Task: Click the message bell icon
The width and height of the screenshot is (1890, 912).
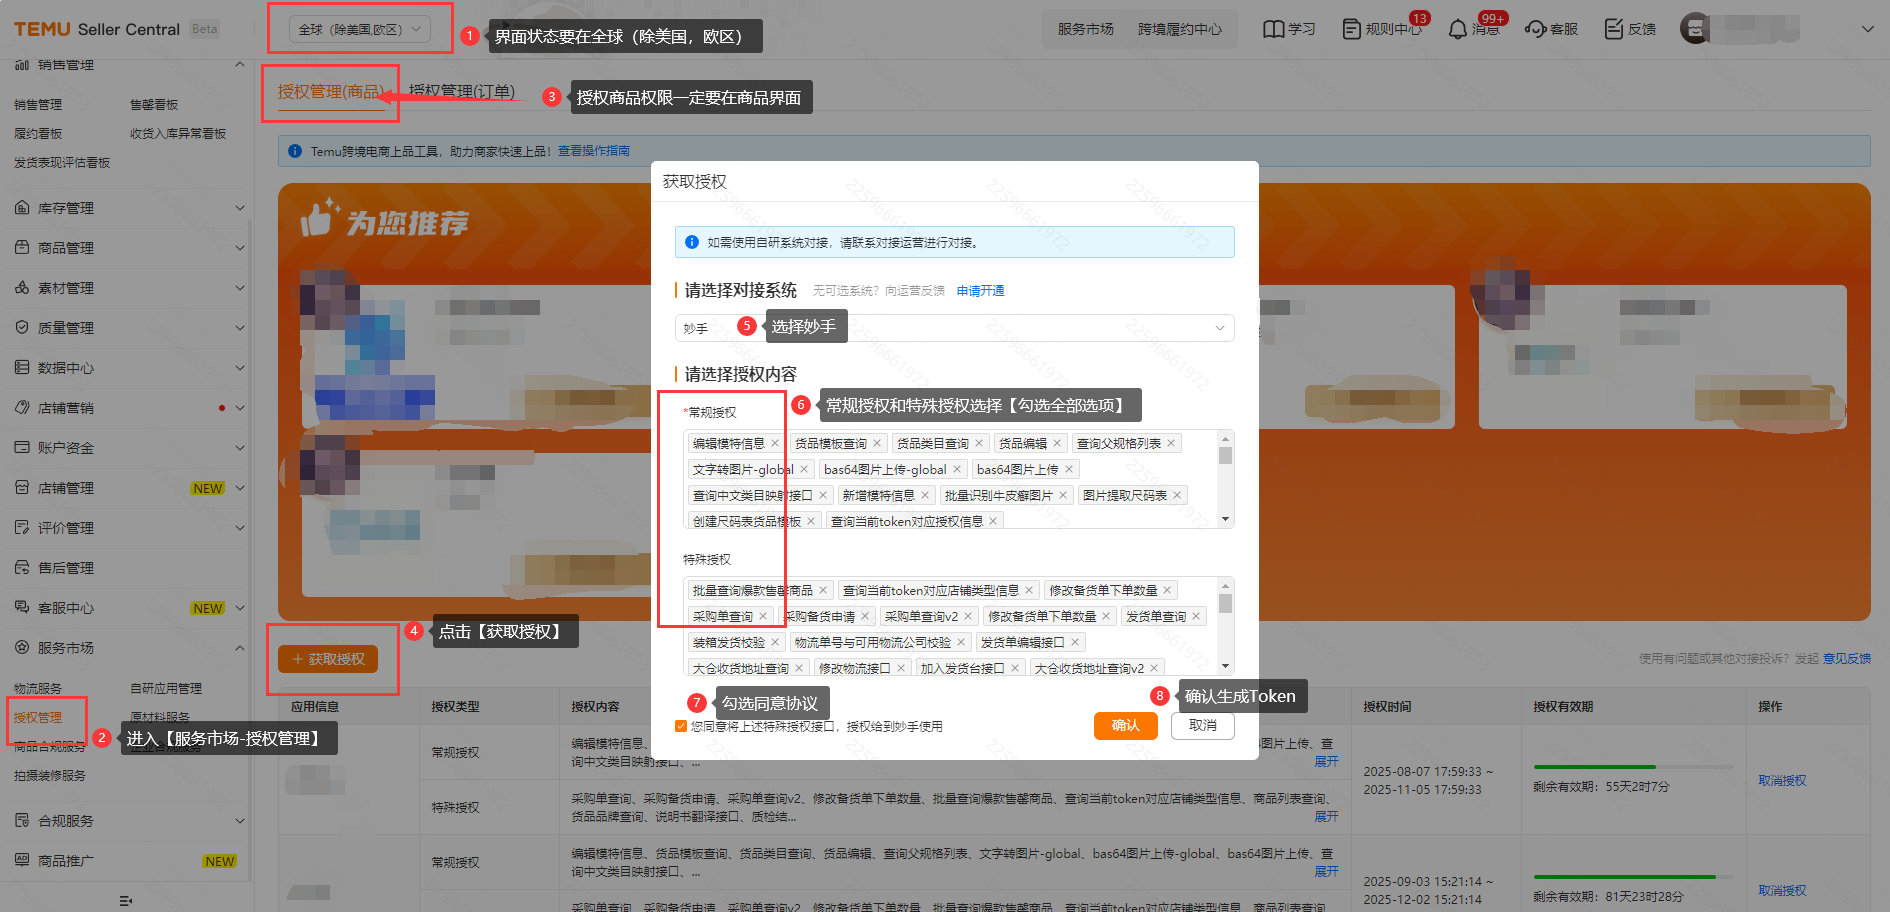Action: (1457, 29)
